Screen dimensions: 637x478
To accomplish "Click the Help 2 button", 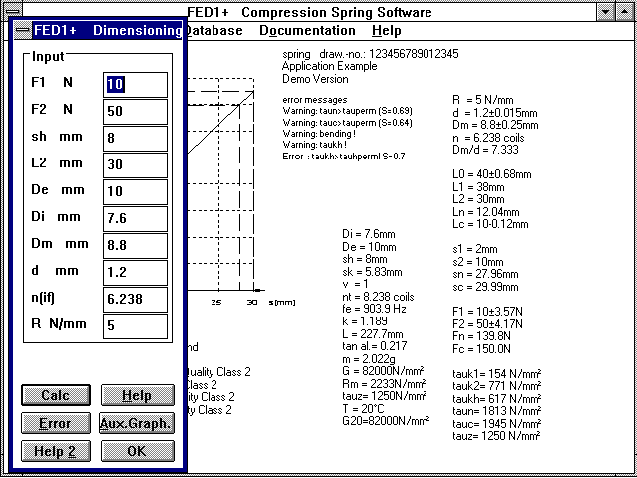I will point(55,450).
